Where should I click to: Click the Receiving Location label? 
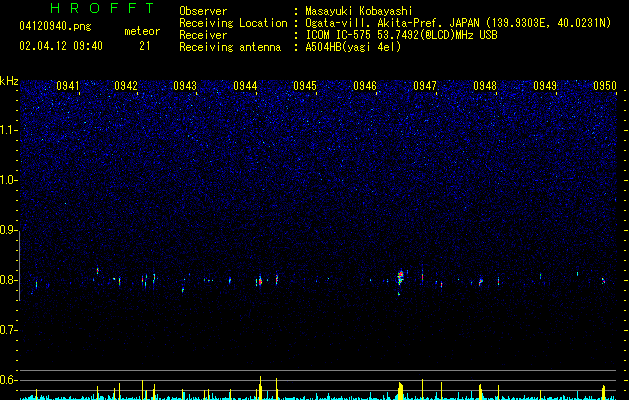233,23
